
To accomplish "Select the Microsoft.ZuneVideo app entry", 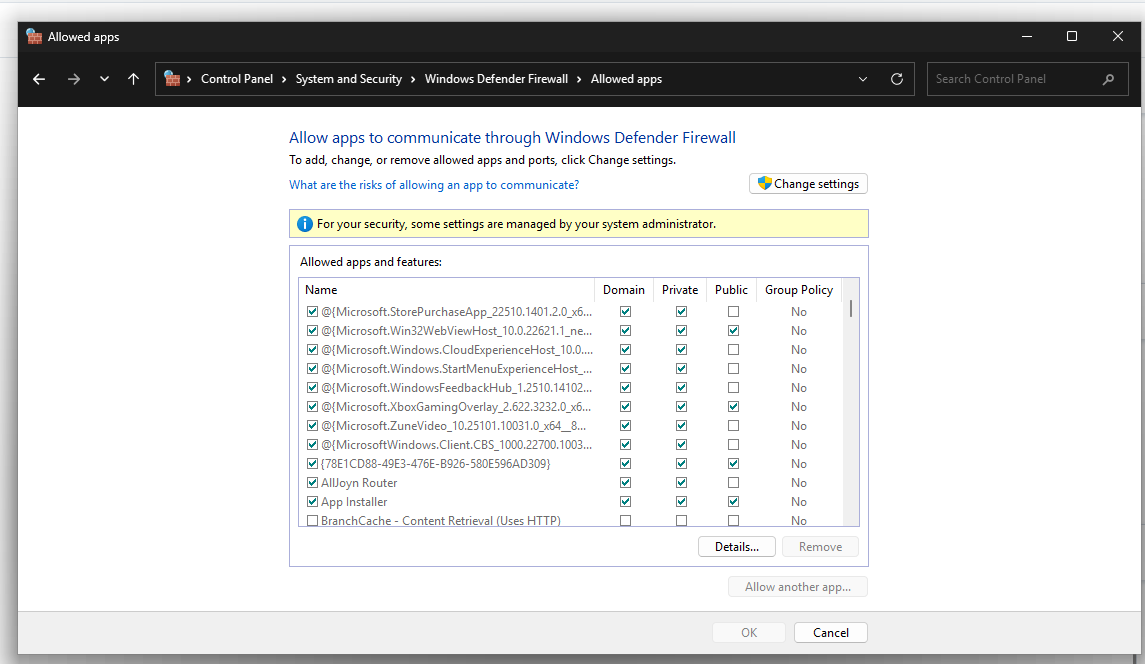I will coord(453,426).
